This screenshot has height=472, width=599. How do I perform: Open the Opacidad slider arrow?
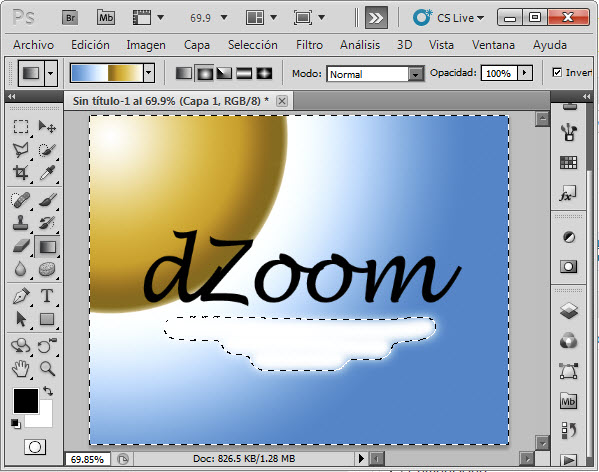[525, 73]
